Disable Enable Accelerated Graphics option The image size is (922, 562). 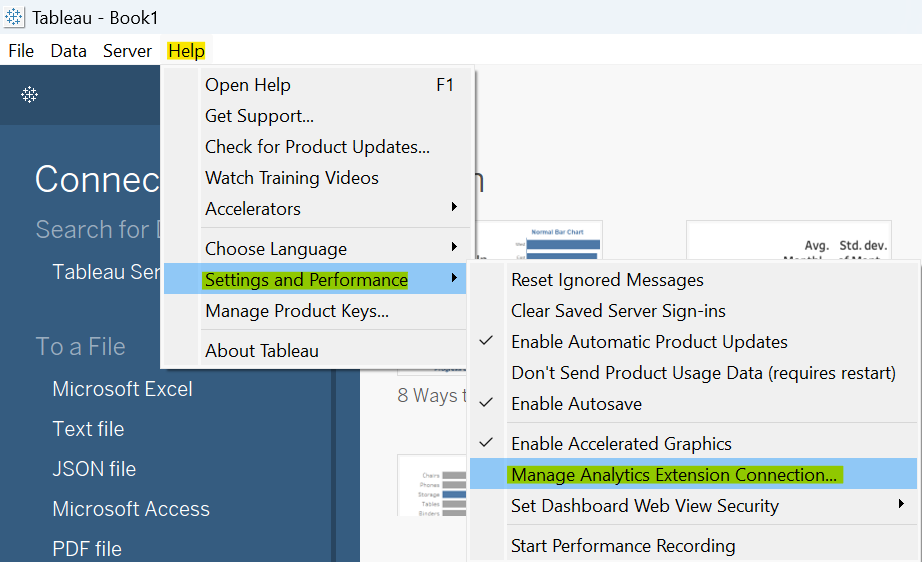[x=621, y=444]
